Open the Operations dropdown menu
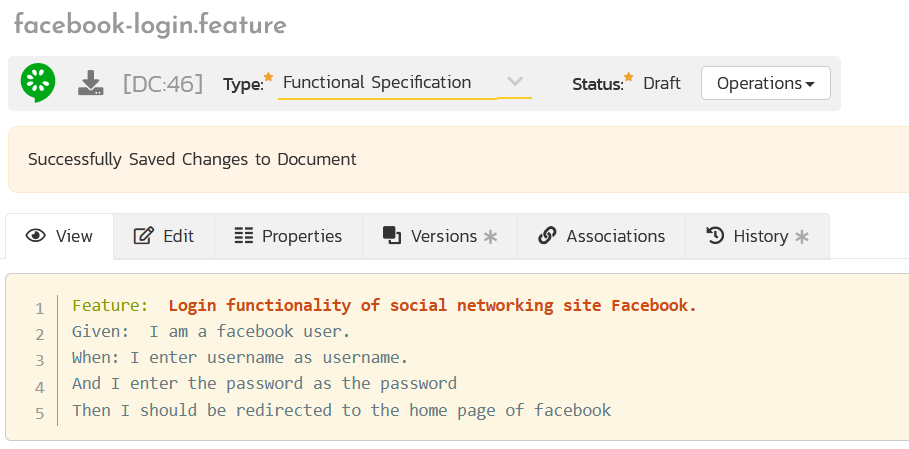This screenshot has height=449, width=909. [x=765, y=83]
